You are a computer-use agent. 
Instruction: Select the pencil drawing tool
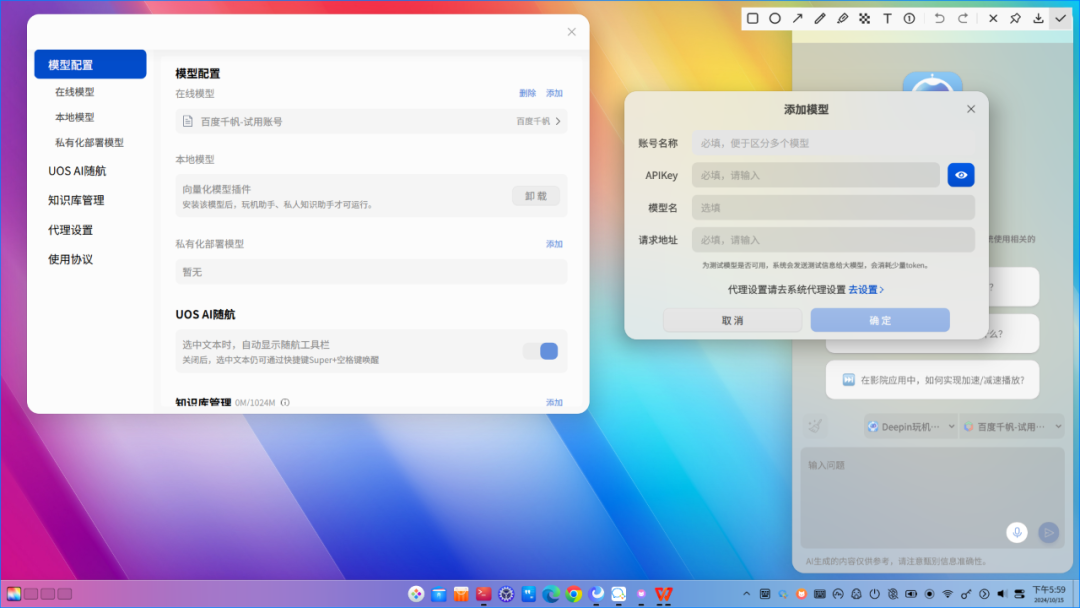(820, 19)
